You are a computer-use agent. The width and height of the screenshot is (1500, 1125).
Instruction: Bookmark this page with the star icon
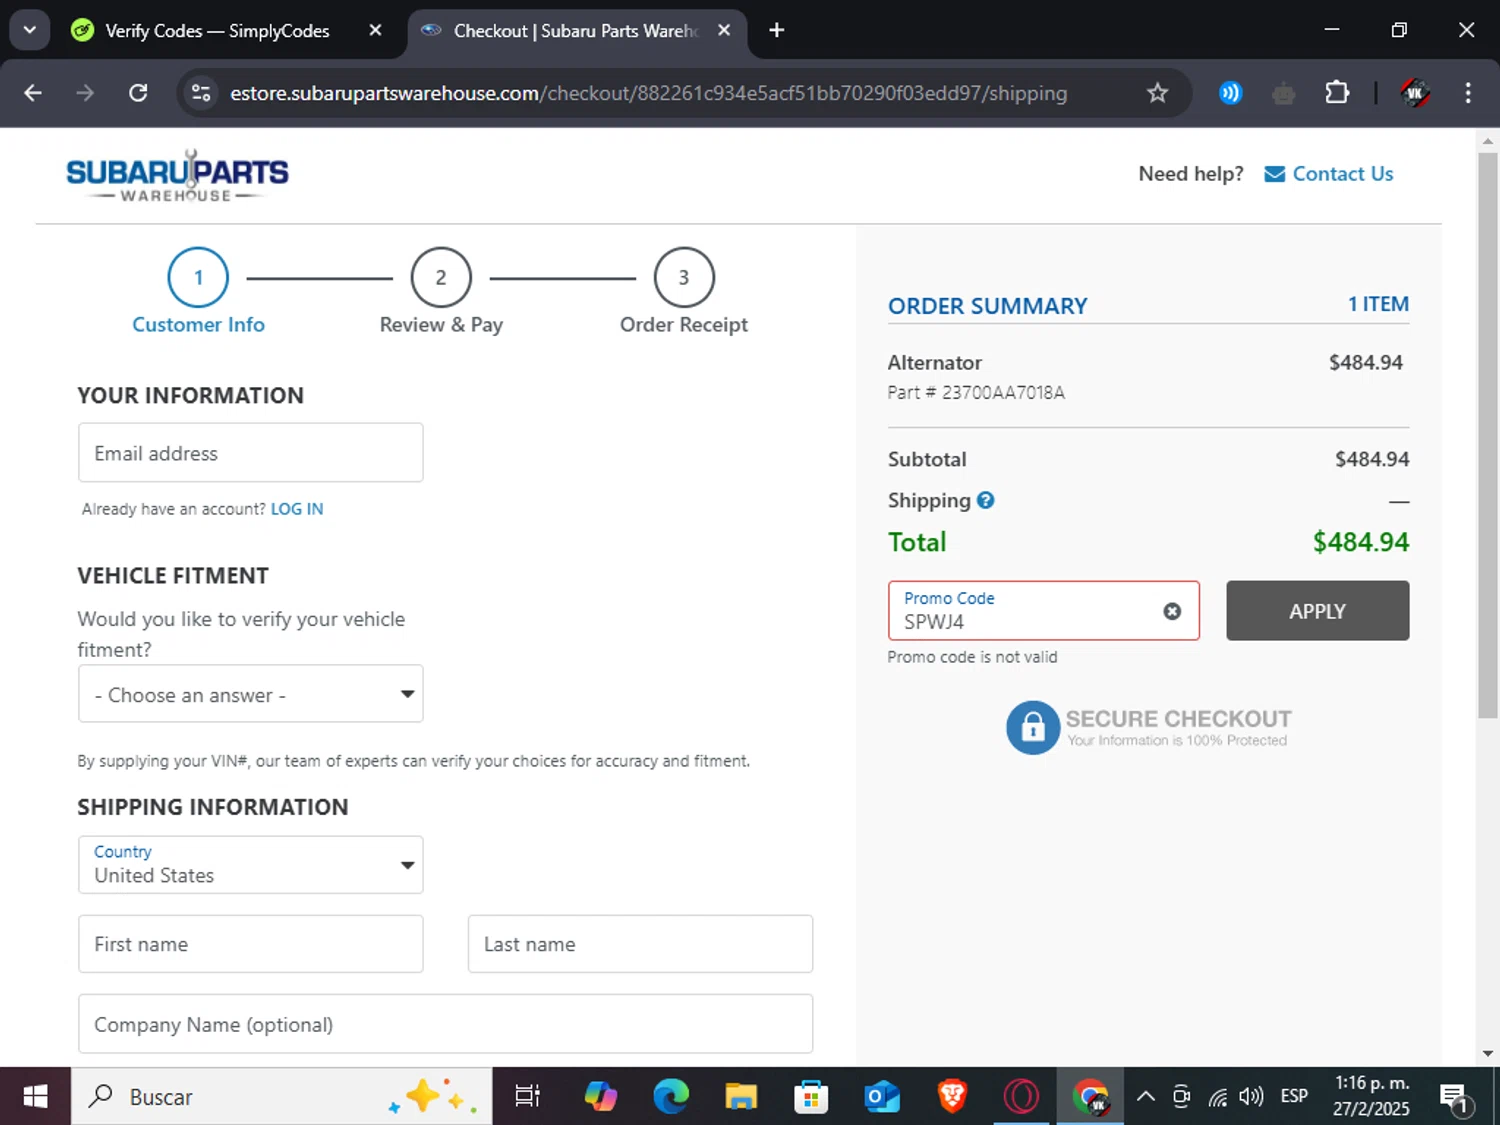click(1157, 93)
